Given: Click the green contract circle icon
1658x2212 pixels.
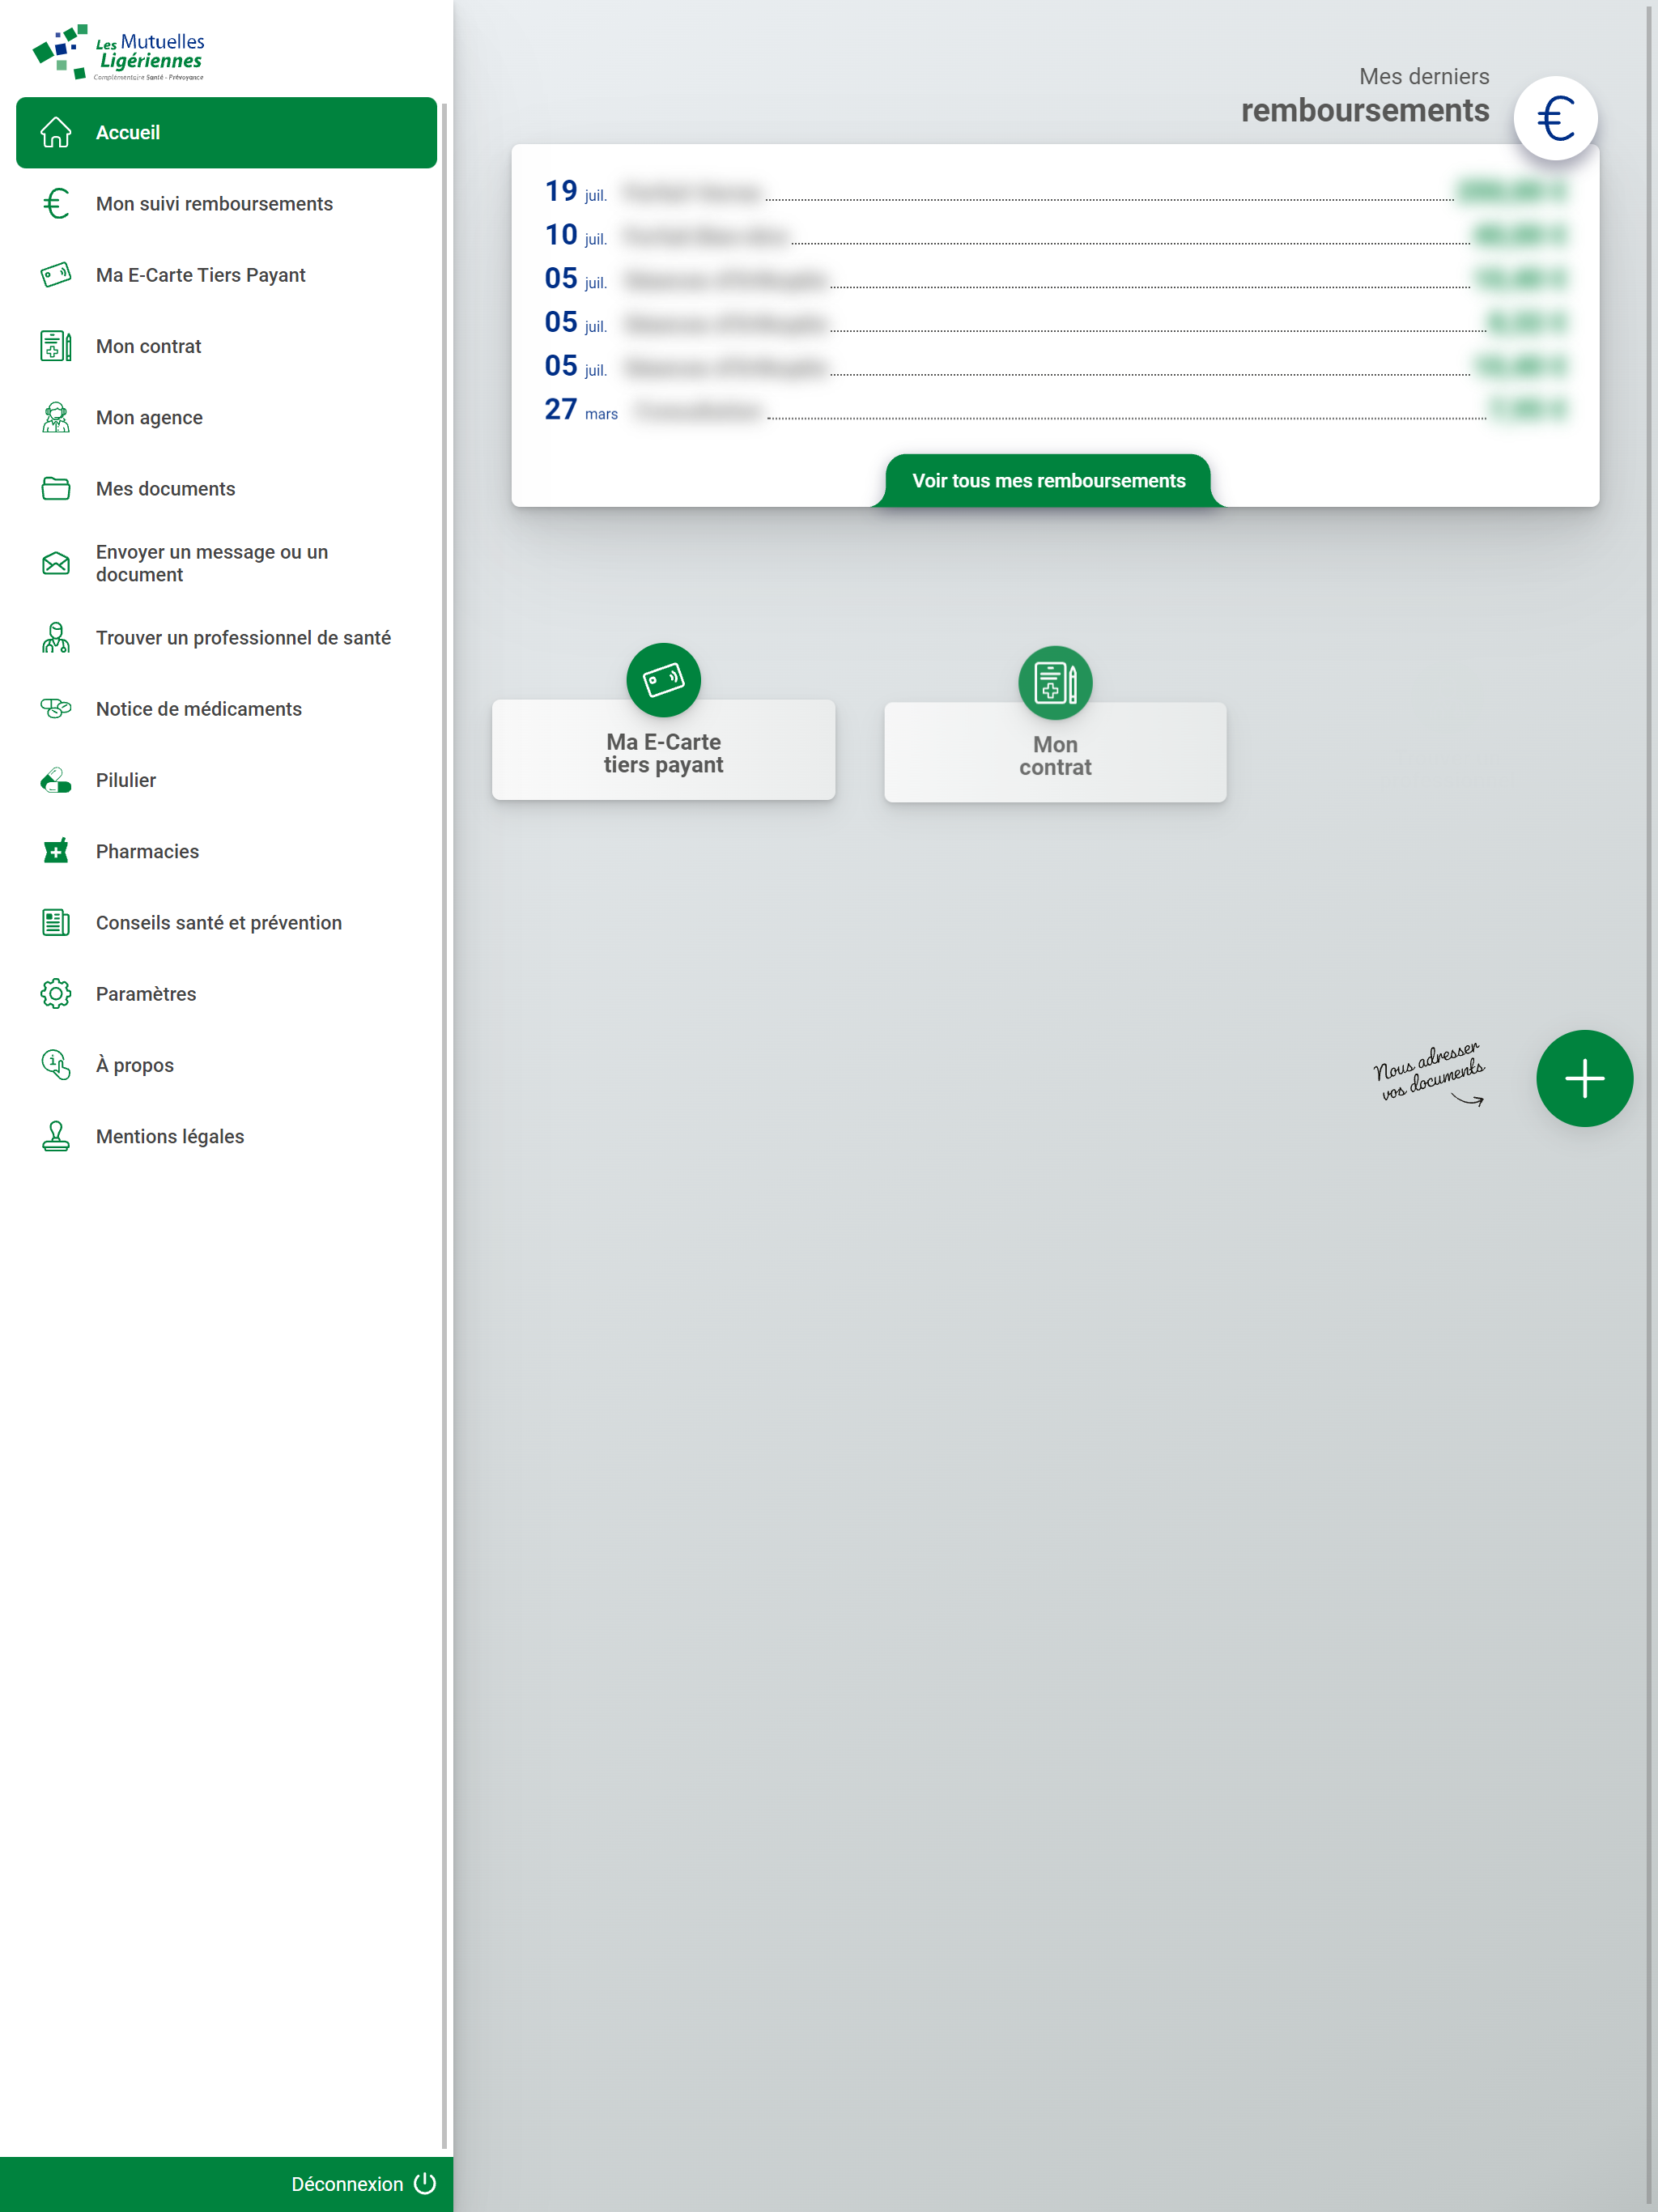Looking at the screenshot, I should [x=1055, y=683].
